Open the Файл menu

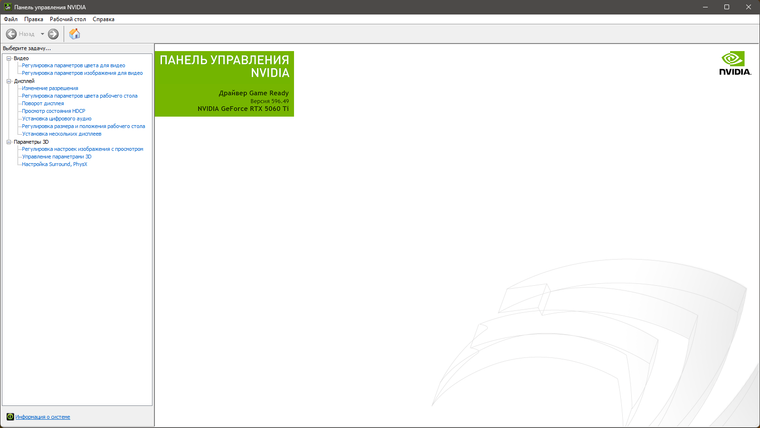pos(11,19)
